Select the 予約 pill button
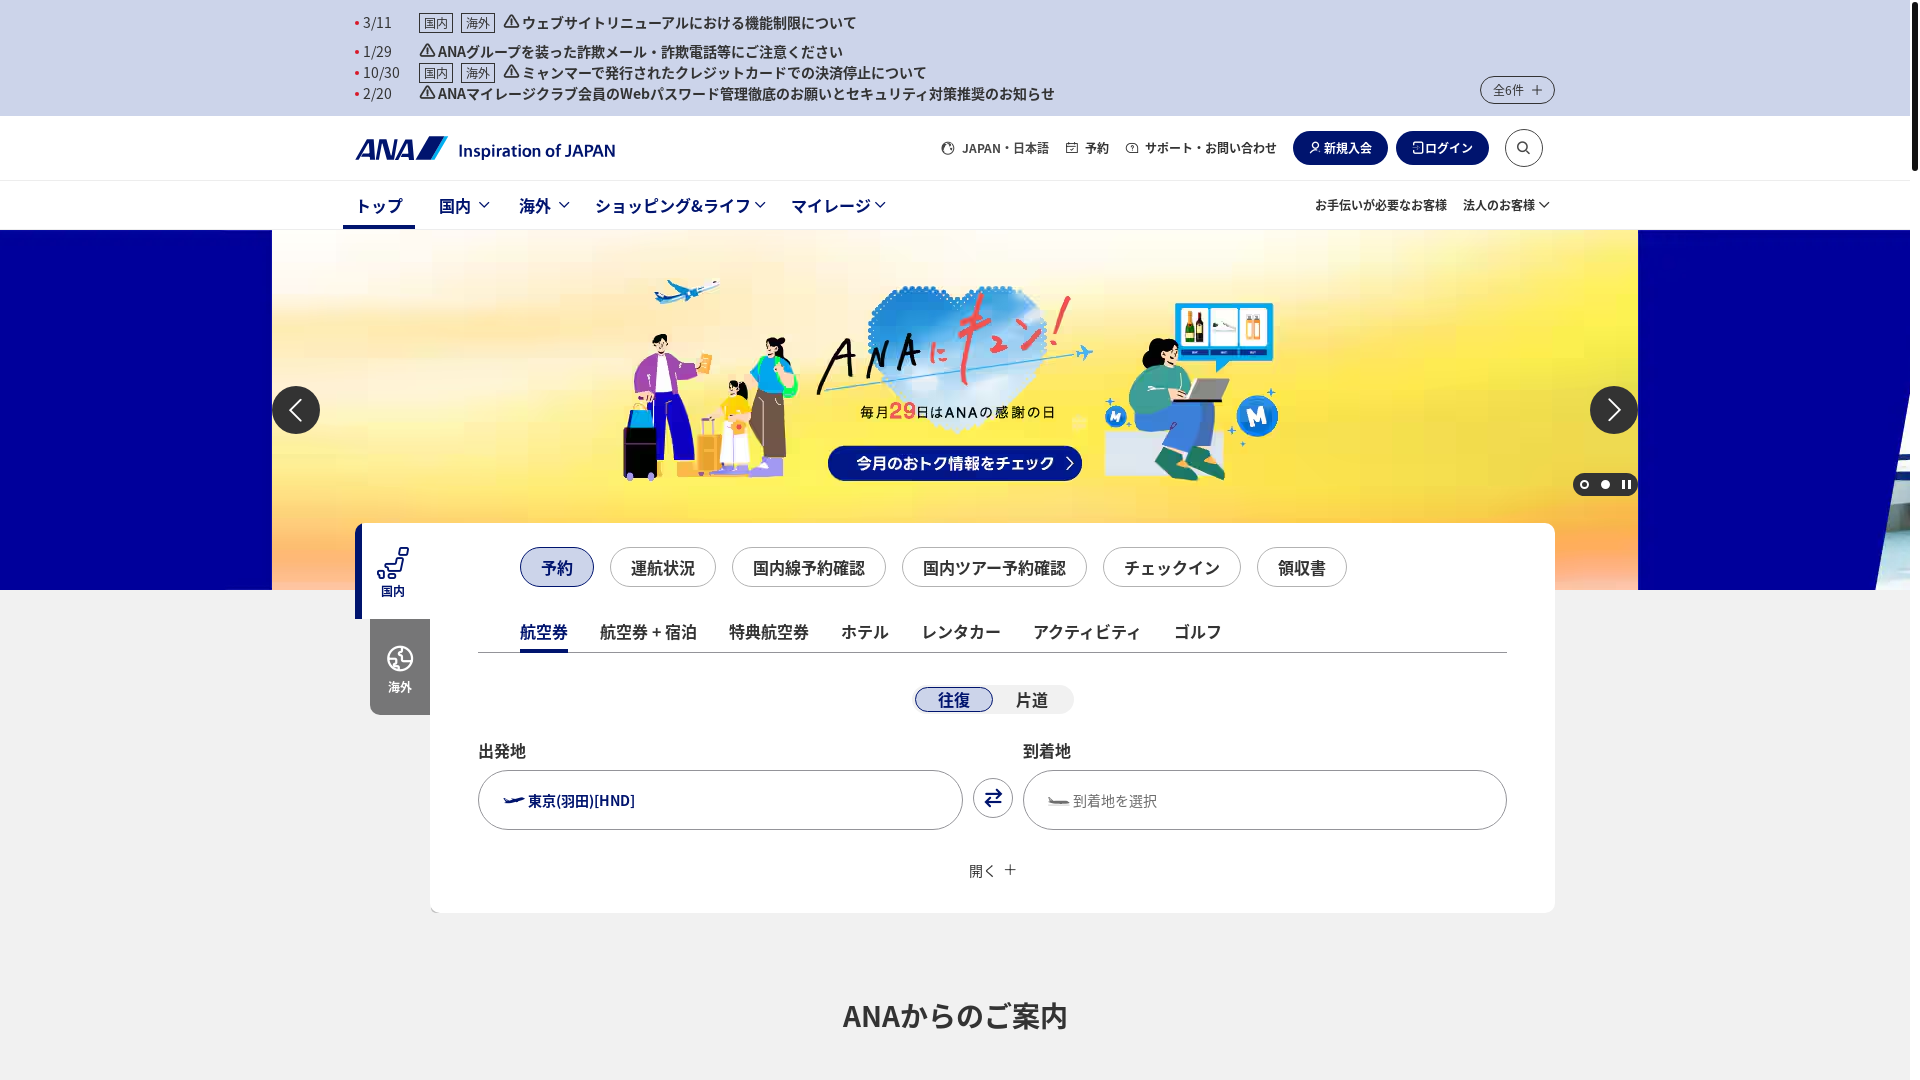1920x1080 pixels. coord(557,567)
